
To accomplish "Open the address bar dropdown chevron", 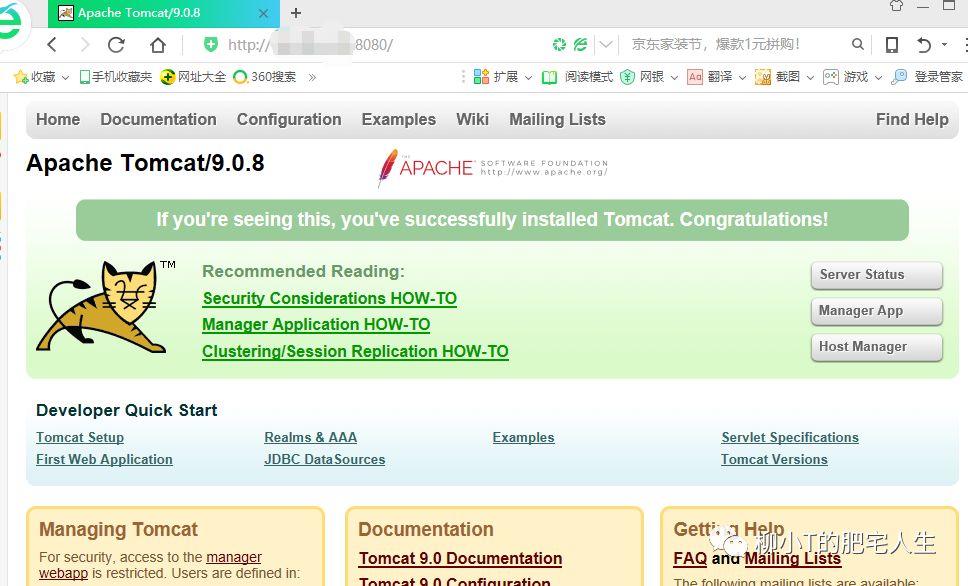I will (606, 44).
